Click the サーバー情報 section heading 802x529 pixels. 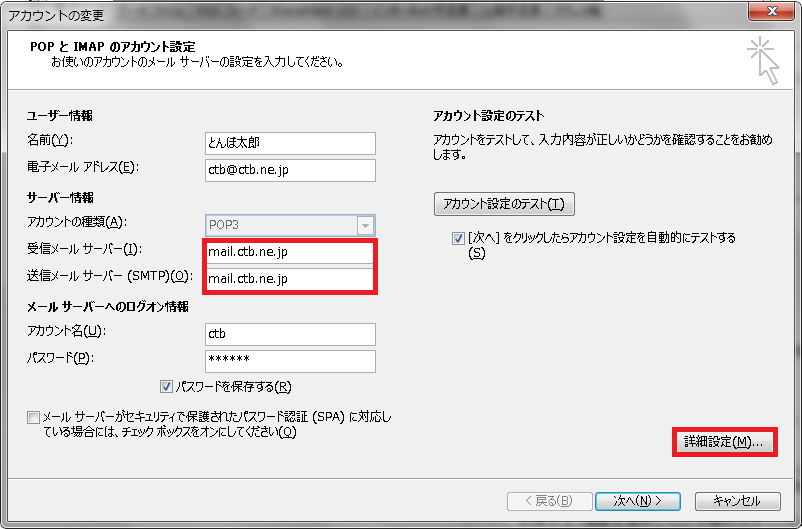click(60, 198)
